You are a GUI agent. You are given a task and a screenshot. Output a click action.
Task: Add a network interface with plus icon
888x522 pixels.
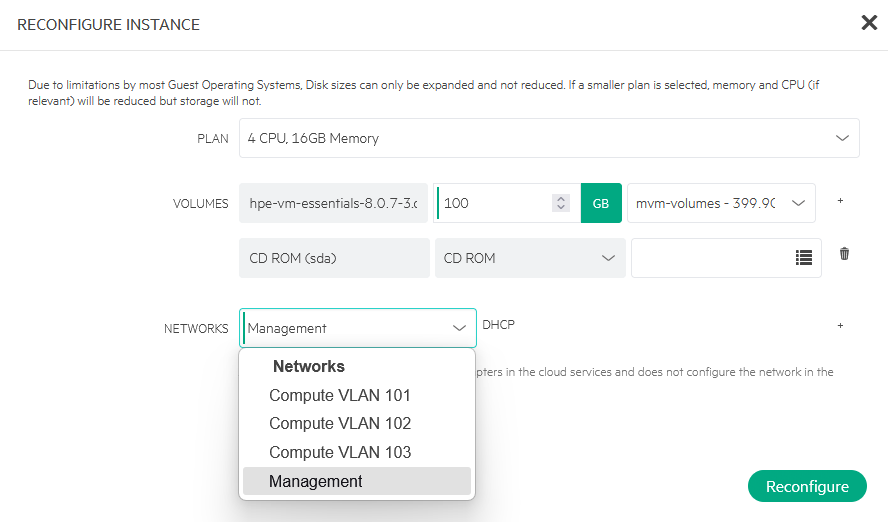[840, 326]
